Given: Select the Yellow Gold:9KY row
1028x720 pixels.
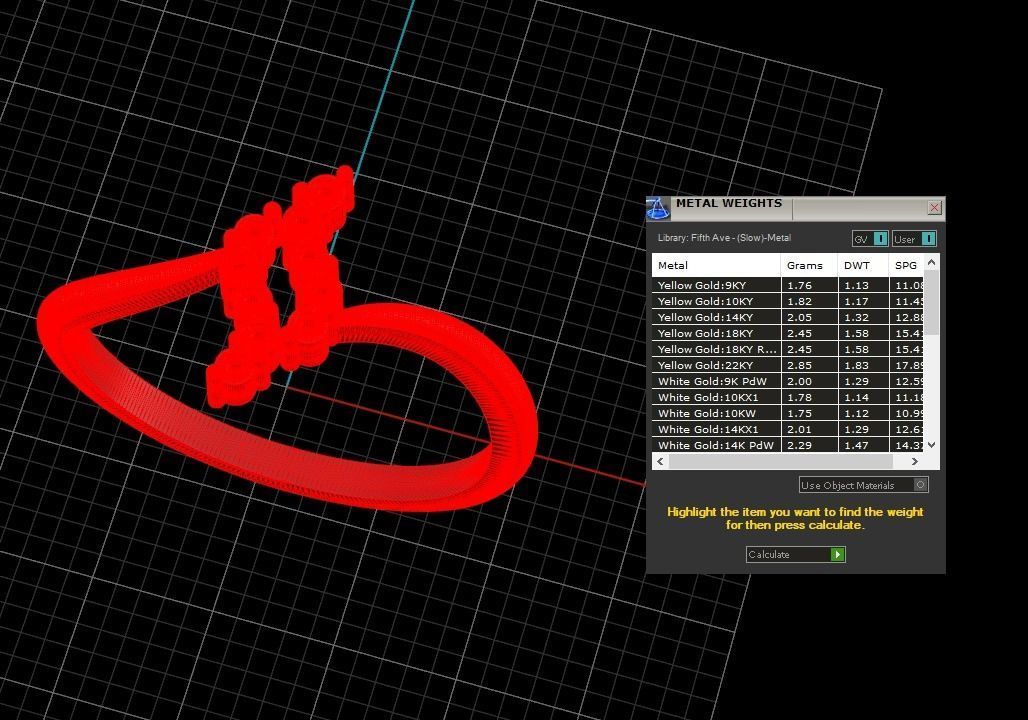Looking at the screenshot, I should point(787,285).
